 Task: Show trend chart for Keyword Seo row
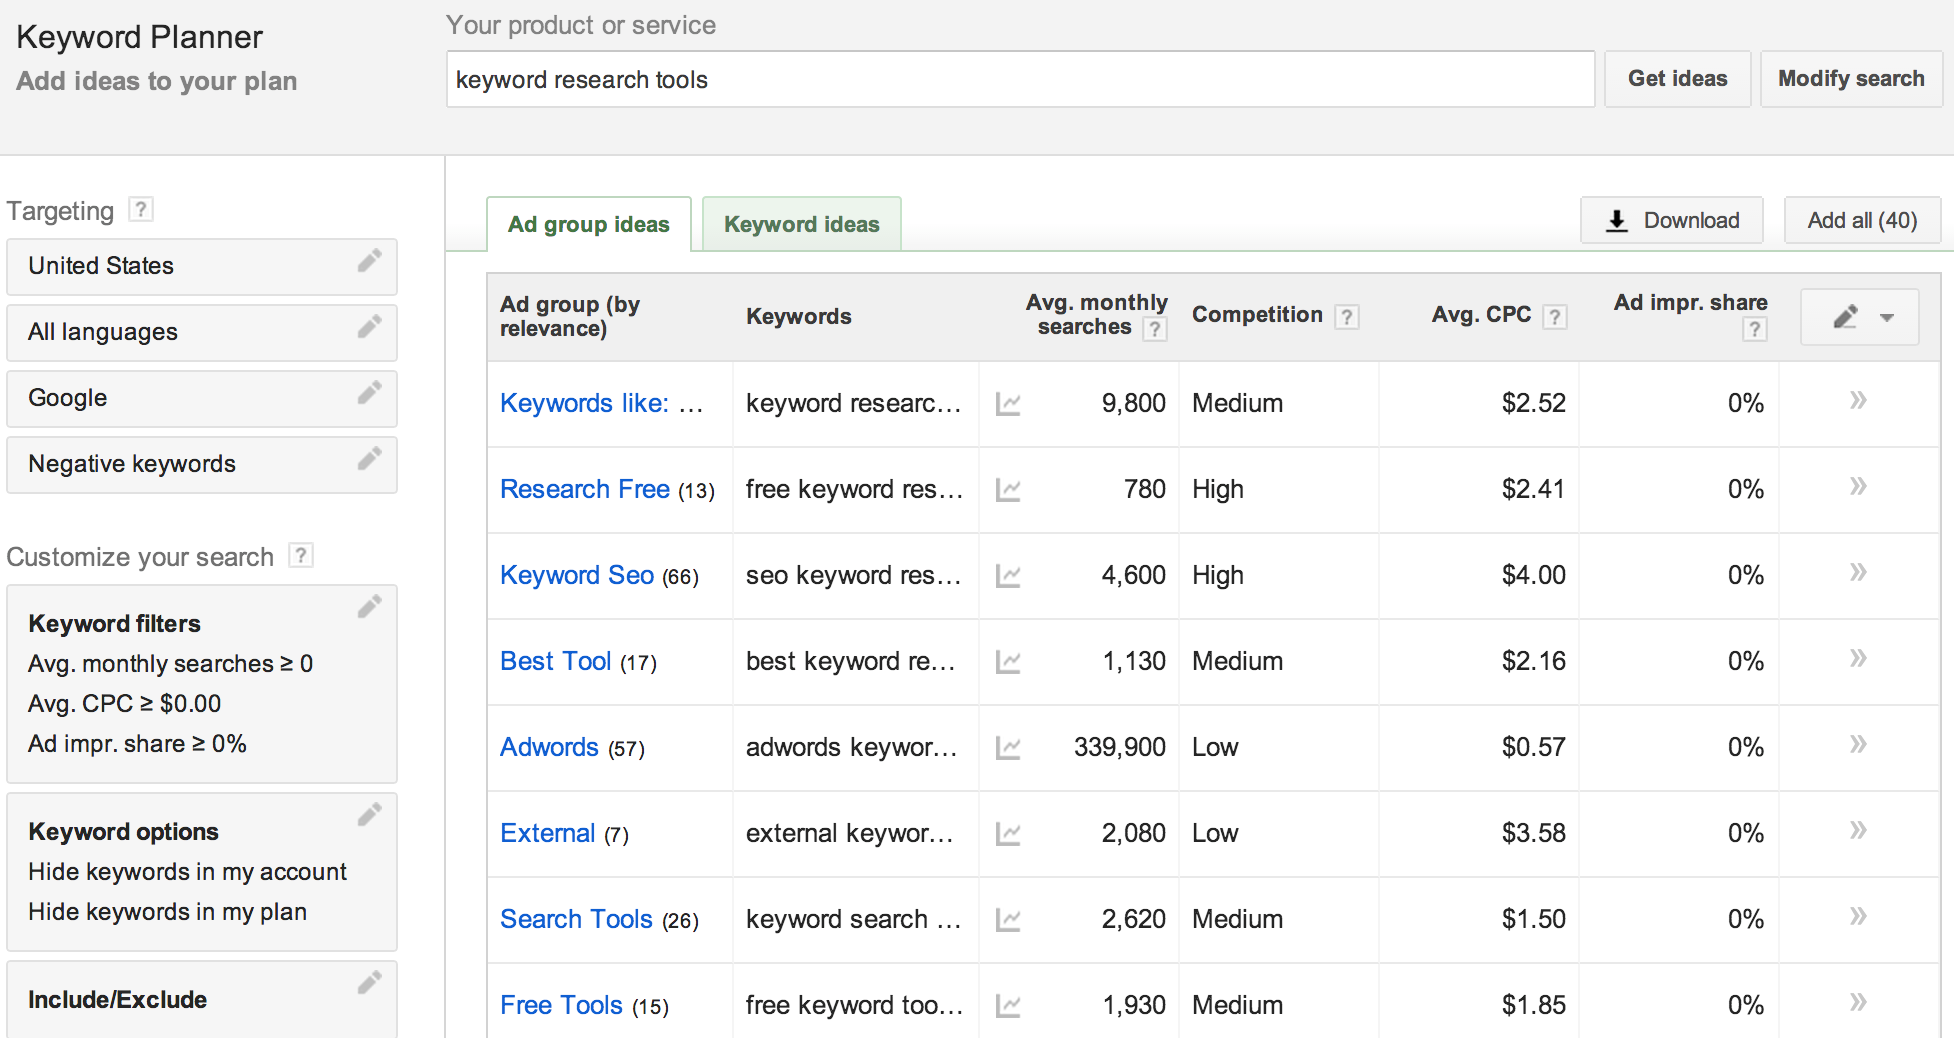1008,576
